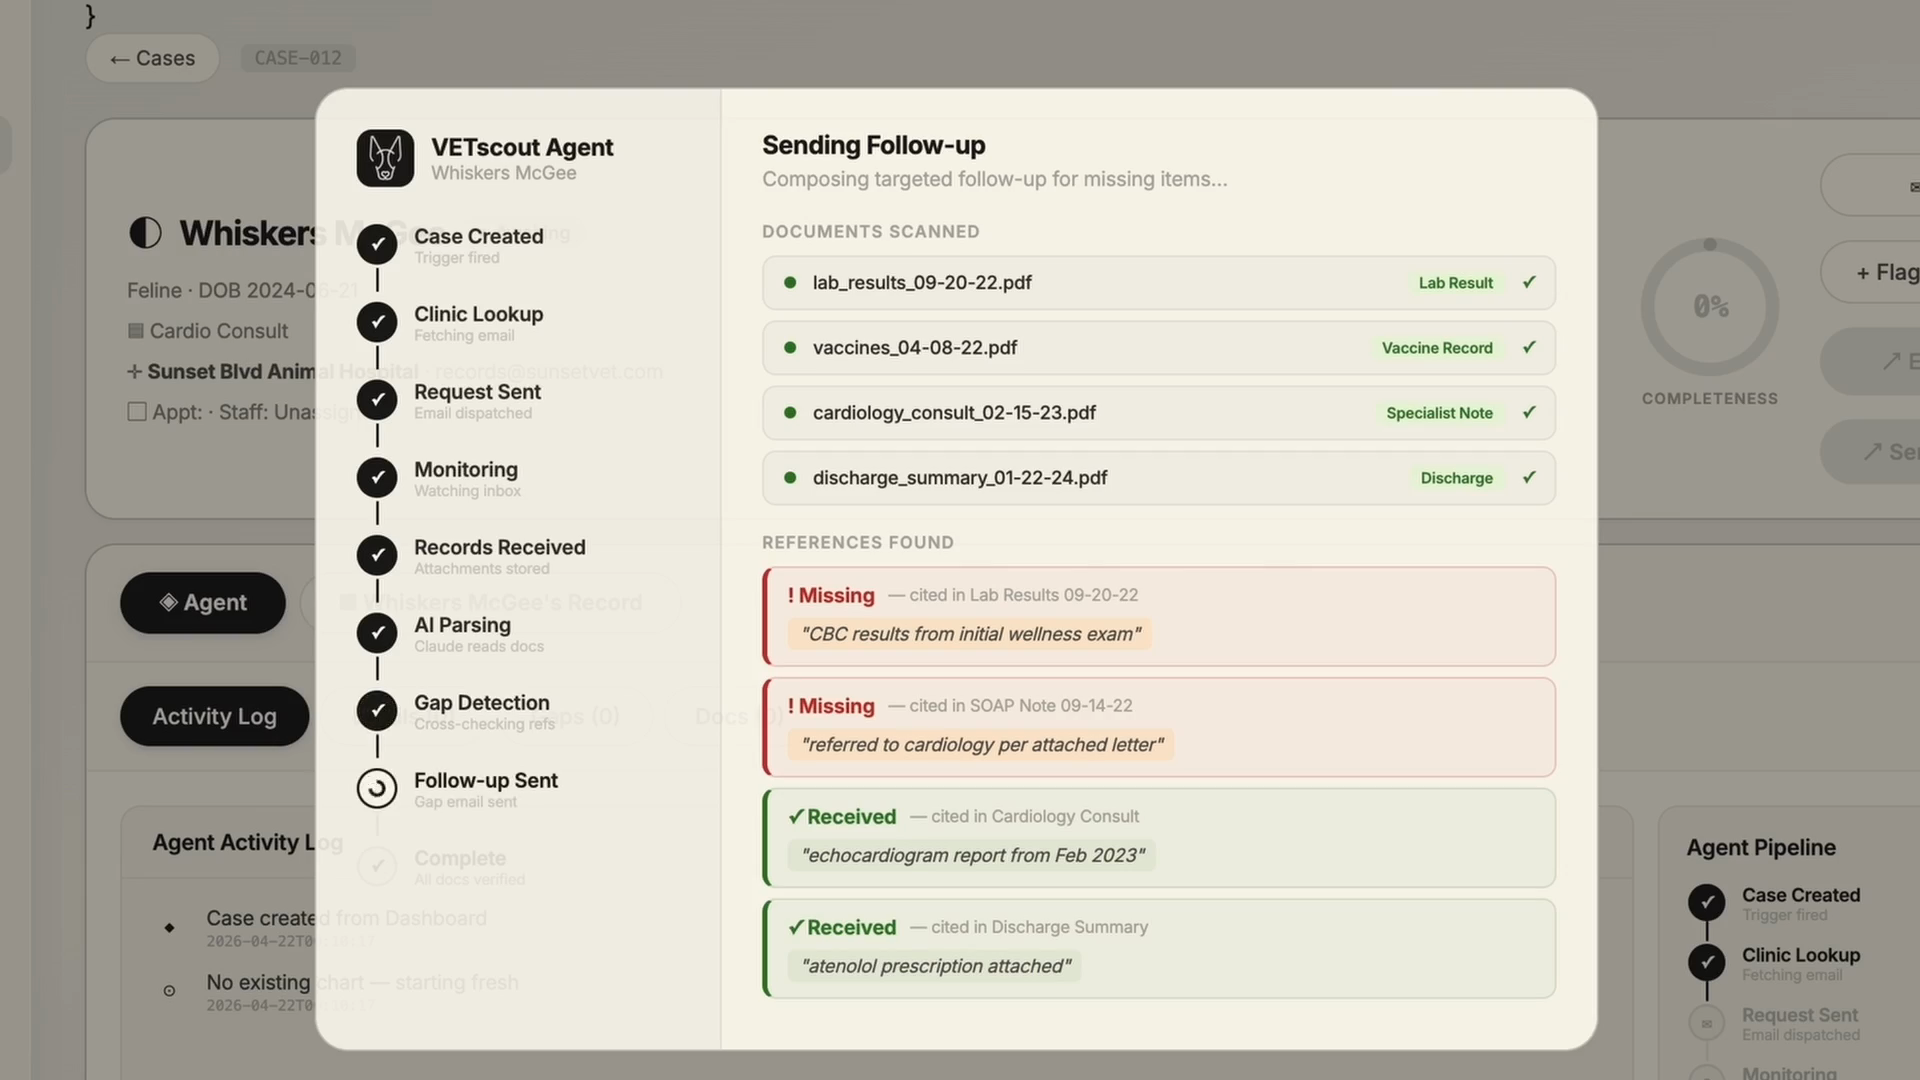Viewport: 1920px width, 1080px height.
Task: Click the Cardio Consult label
Action: (x=218, y=331)
